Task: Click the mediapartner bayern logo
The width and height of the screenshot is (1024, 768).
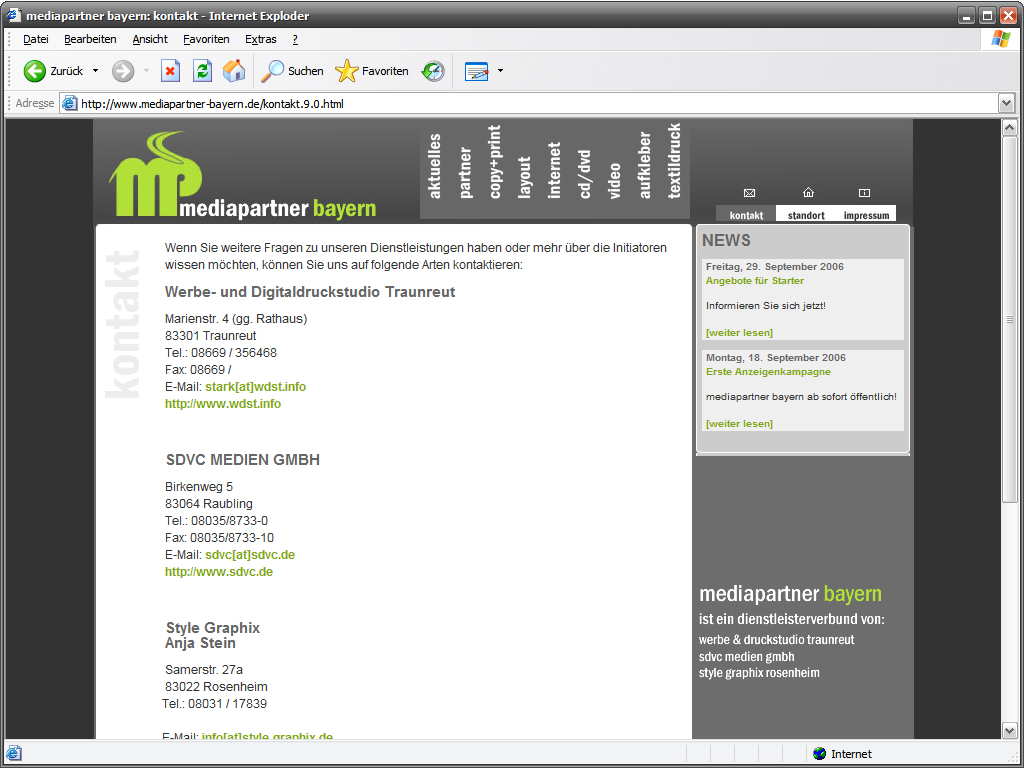Action: (242, 174)
